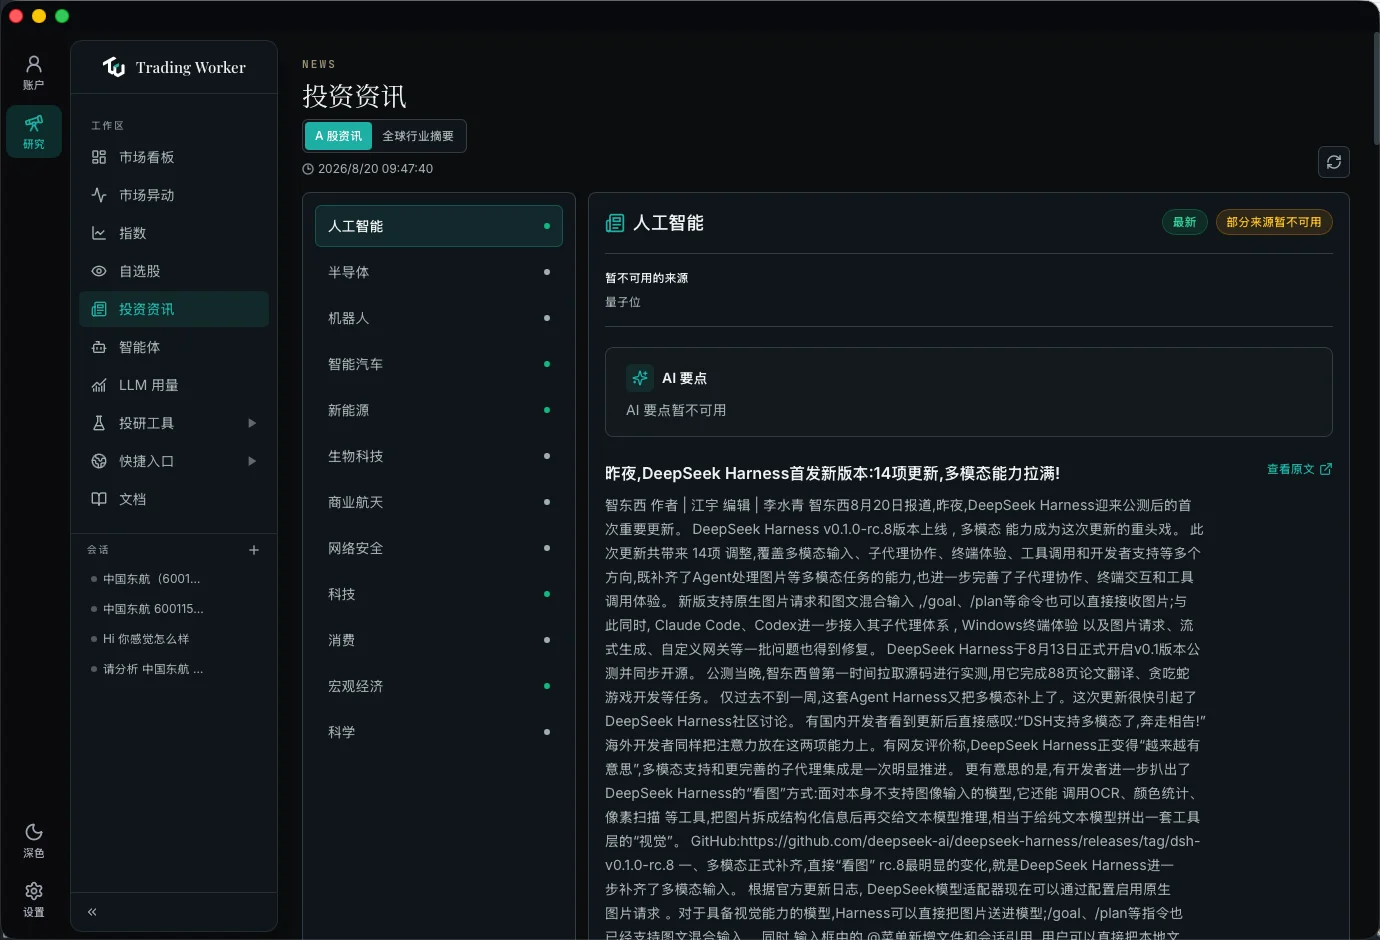1380x940 pixels.
Task: Open the 账户 account icon
Action: tap(33, 64)
